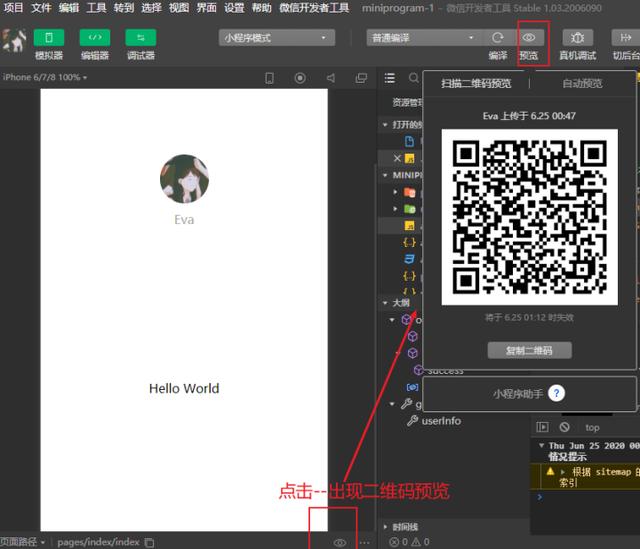Click the Hello World text in simulator
Screen dimensions: 640x549
pos(184,388)
